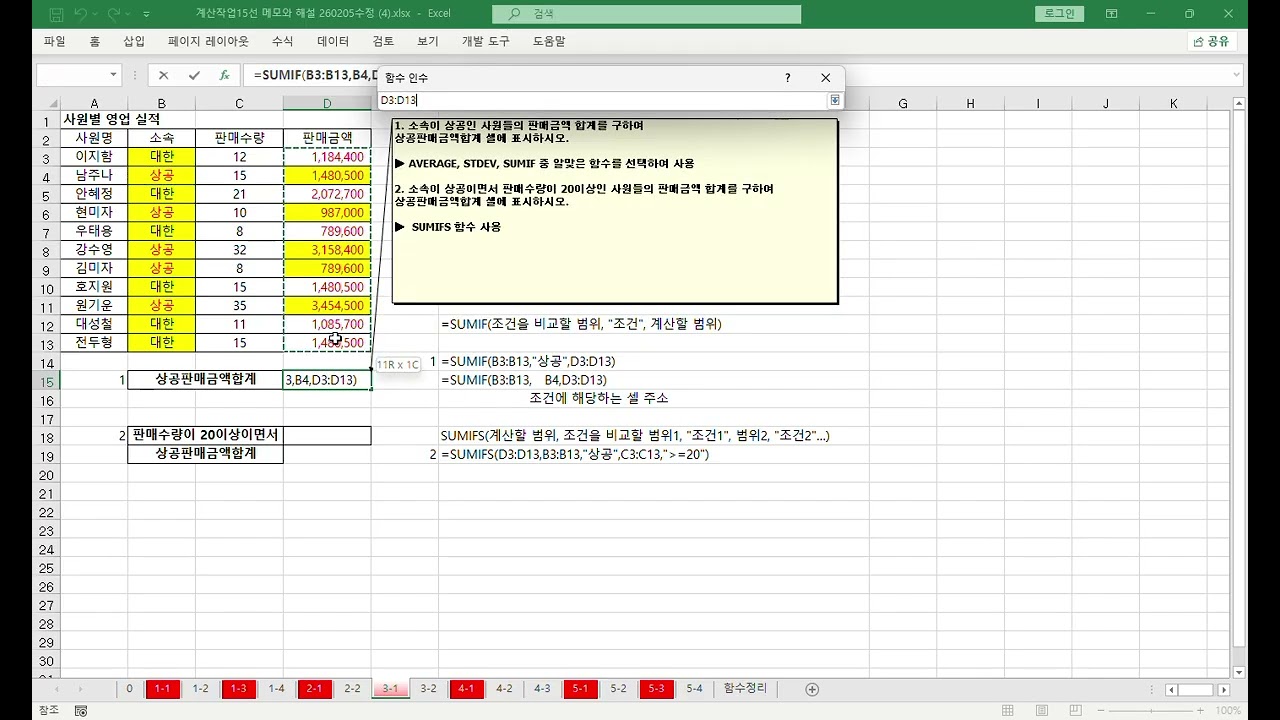Click the Redo arrow in the title bar

(113, 14)
